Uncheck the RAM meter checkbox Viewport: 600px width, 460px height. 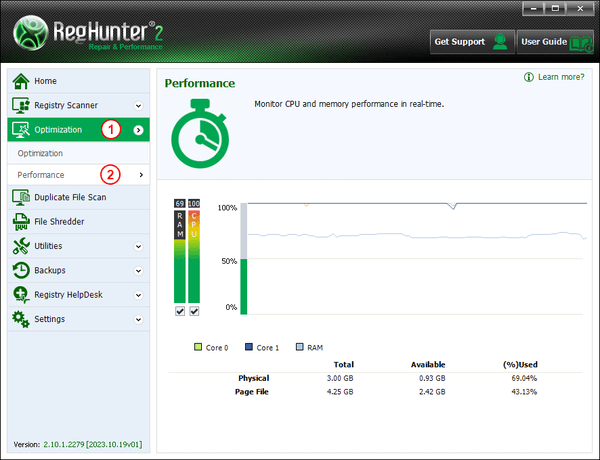click(x=180, y=311)
